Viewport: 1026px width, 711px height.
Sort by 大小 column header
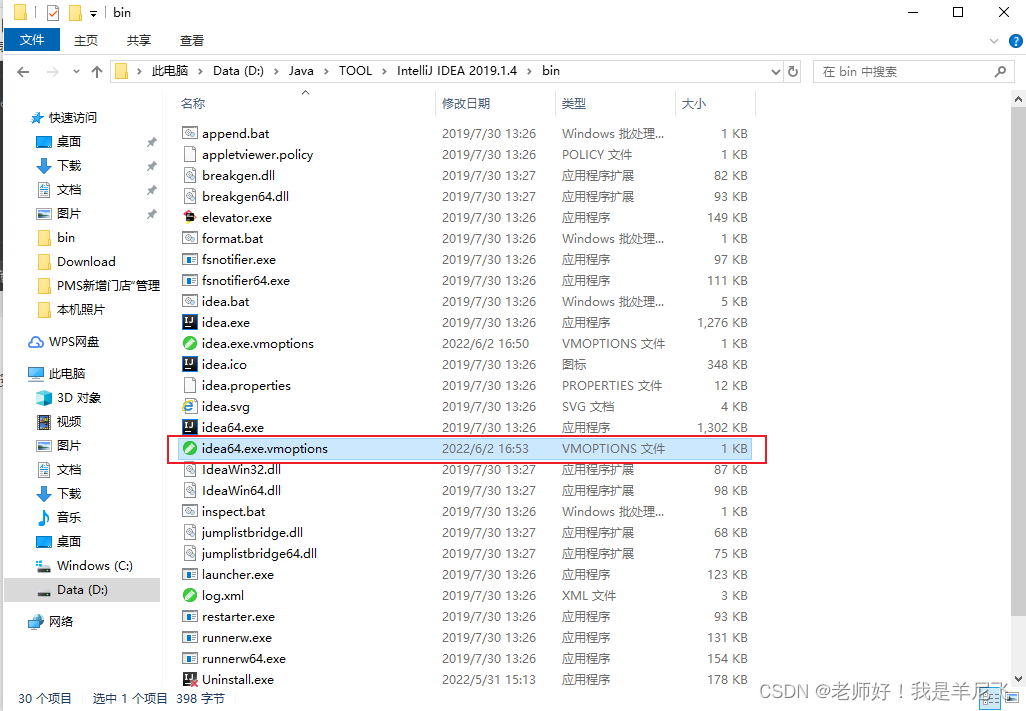coord(694,103)
